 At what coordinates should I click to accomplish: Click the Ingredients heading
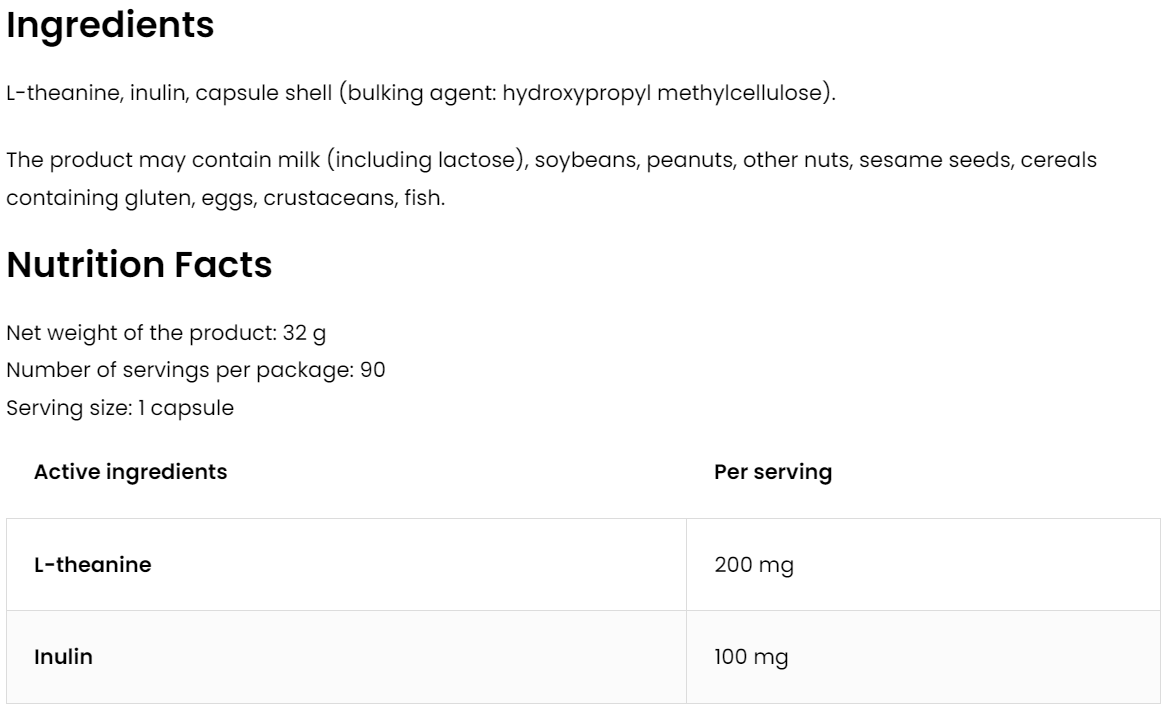[x=110, y=27]
